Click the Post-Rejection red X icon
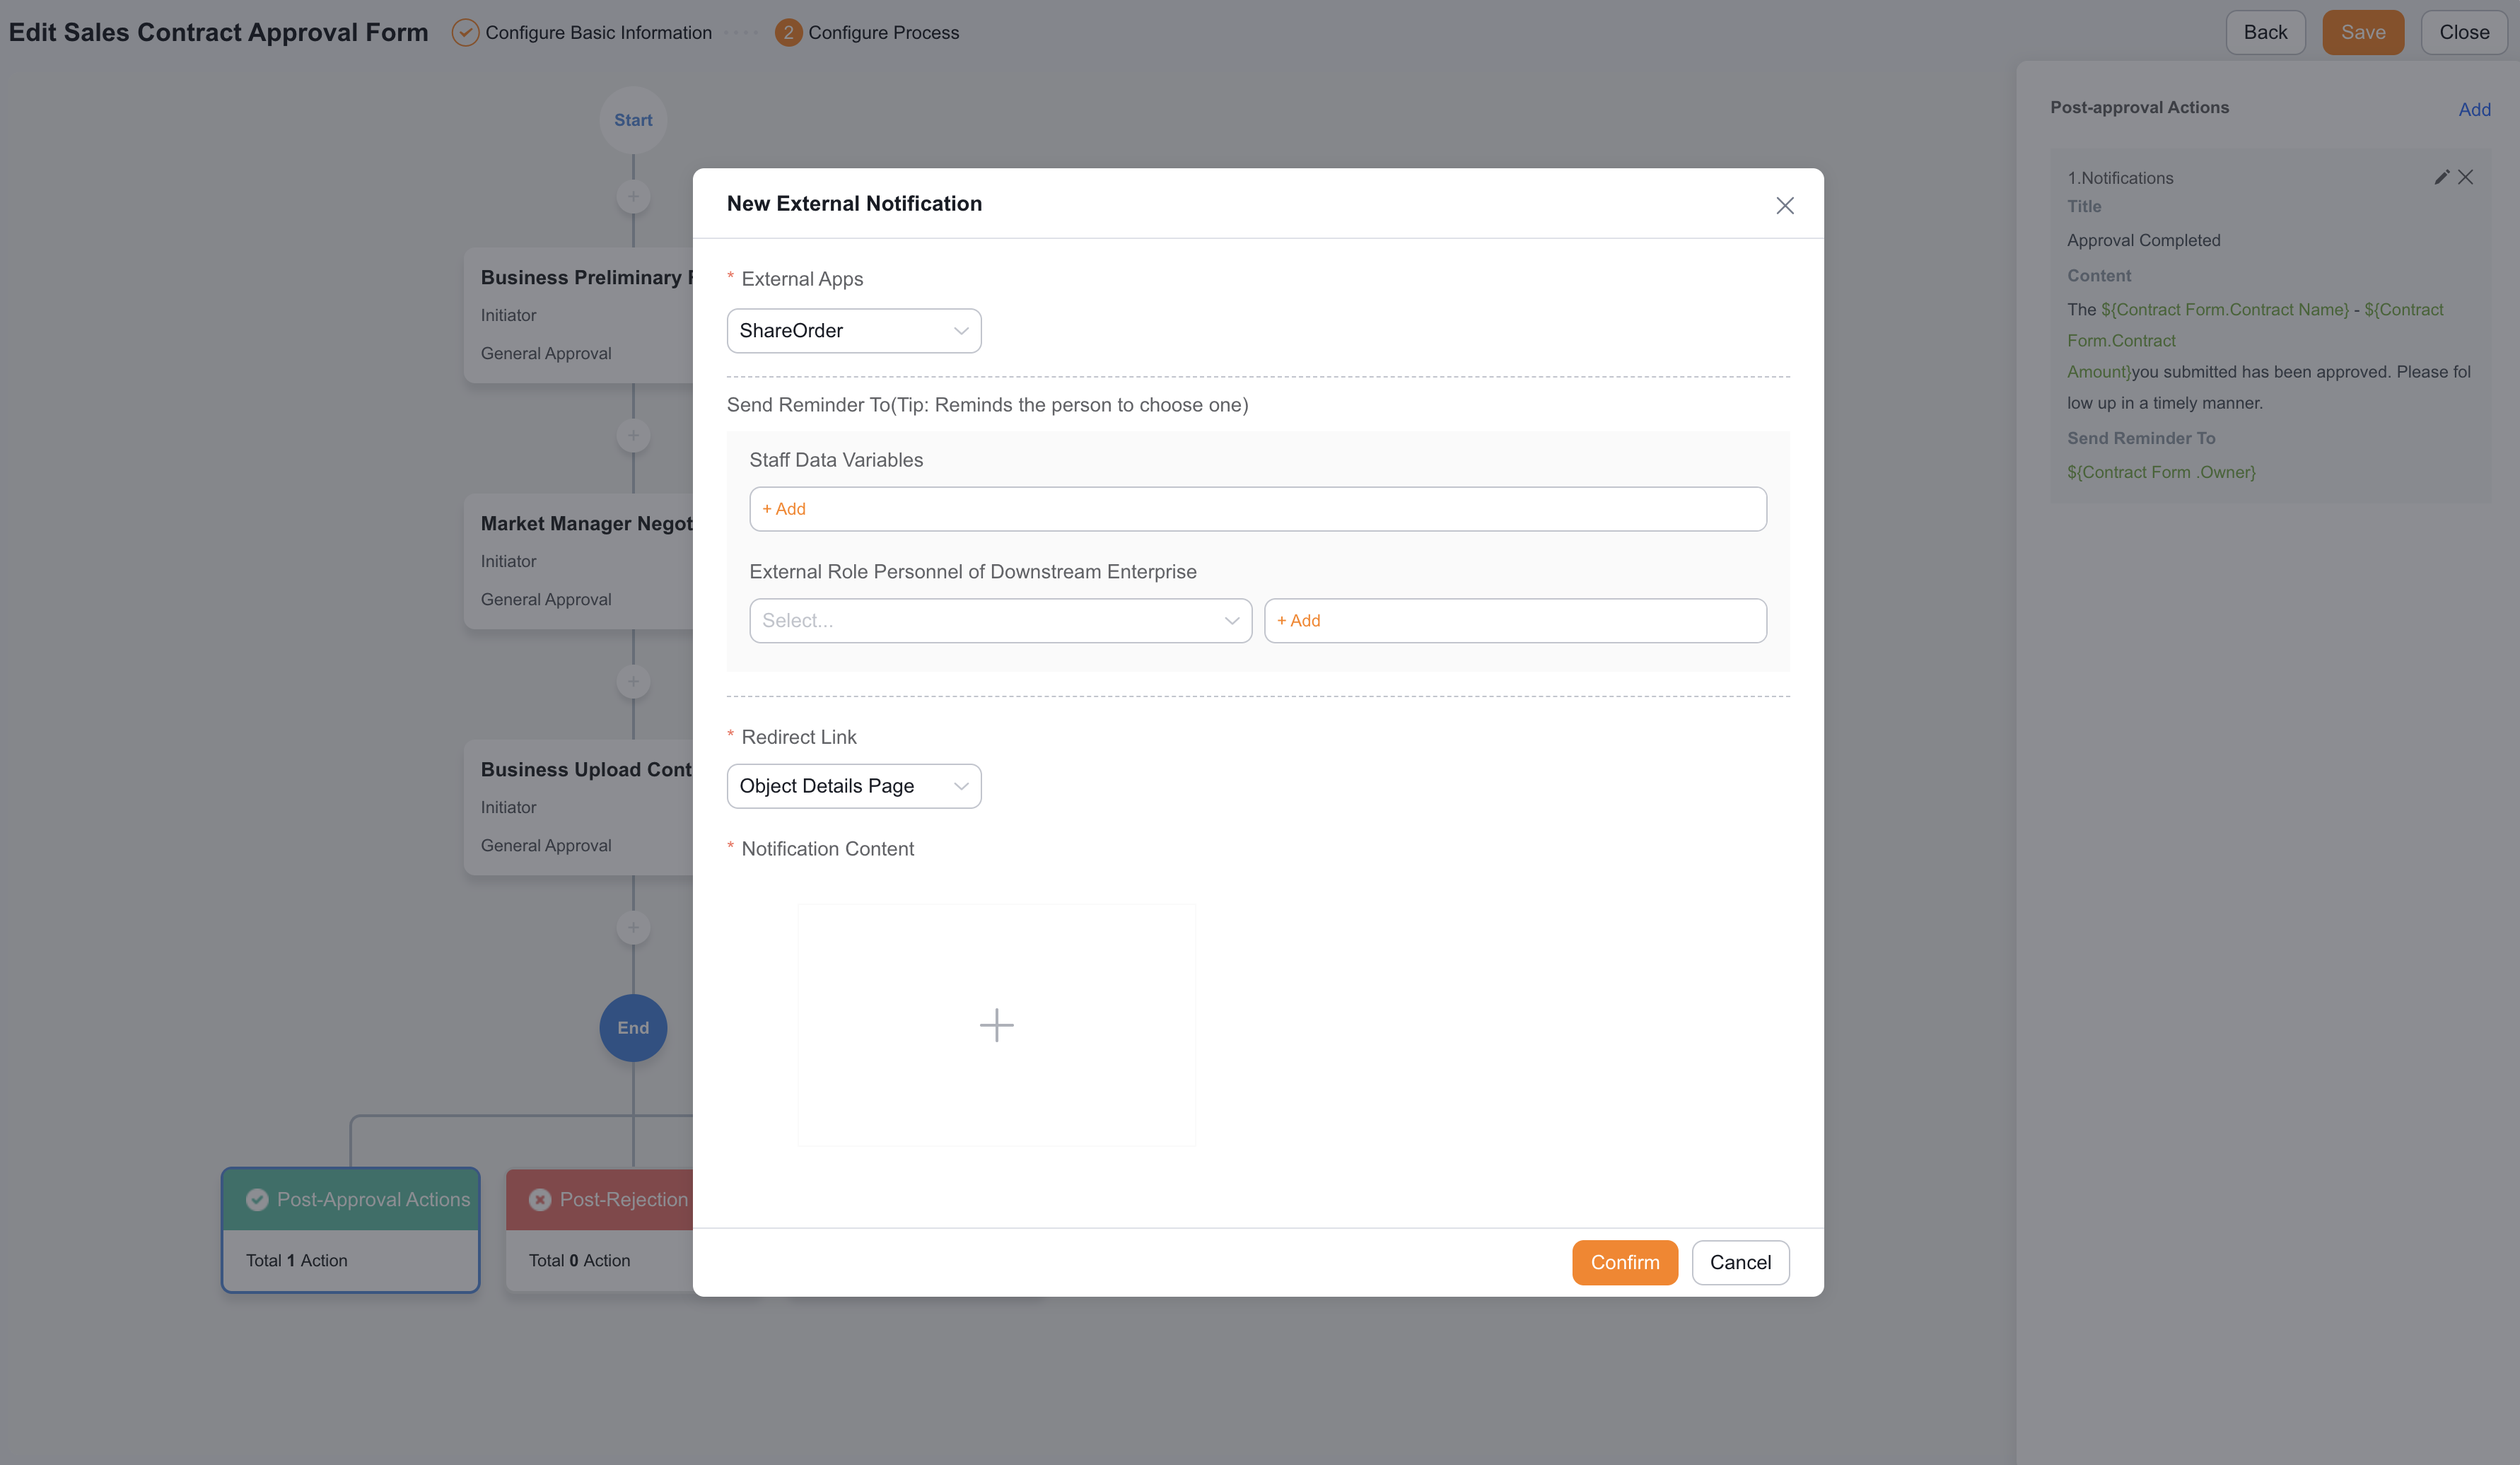The image size is (2520, 1465). point(539,1199)
